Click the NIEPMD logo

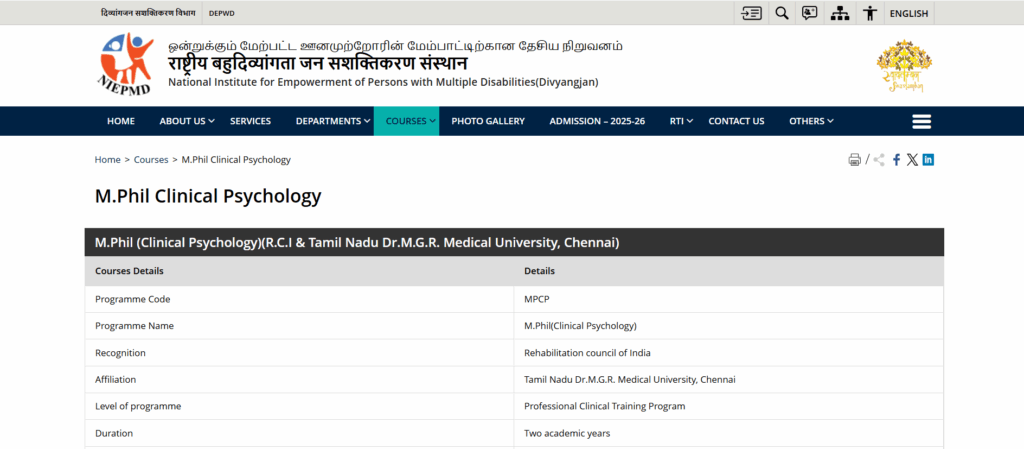click(x=125, y=64)
